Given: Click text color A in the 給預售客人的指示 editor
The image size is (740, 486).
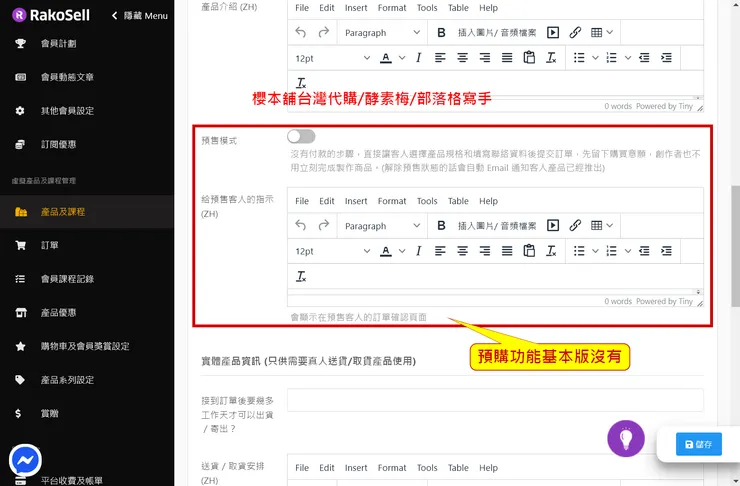Looking at the screenshot, I should click(386, 251).
